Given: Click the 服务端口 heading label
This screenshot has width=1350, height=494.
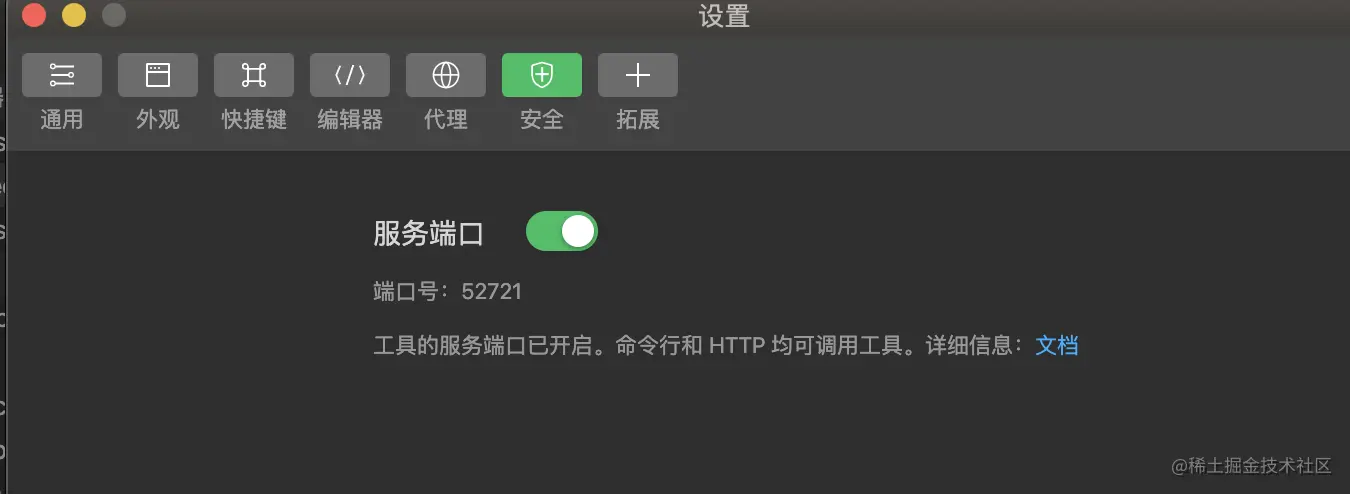Looking at the screenshot, I should [x=429, y=234].
